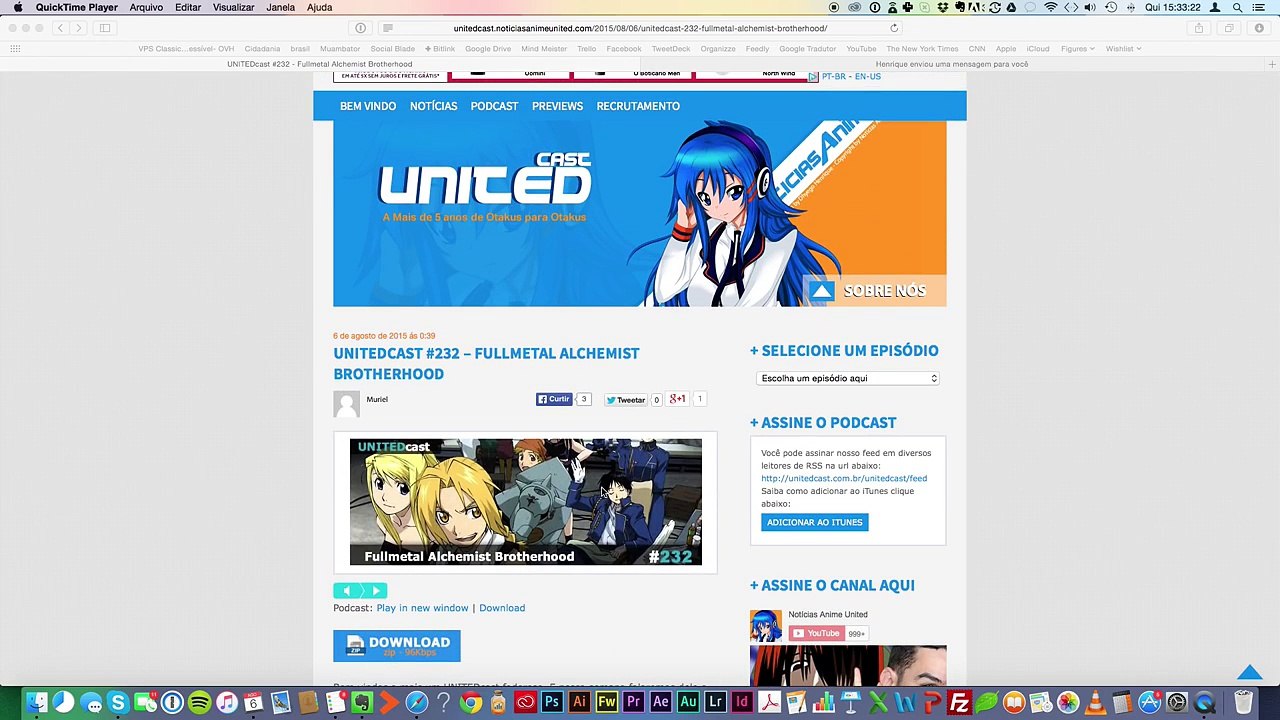Image resolution: width=1280 pixels, height=720 pixels.
Task: Launch Safari from the dock
Action: click(x=416, y=703)
